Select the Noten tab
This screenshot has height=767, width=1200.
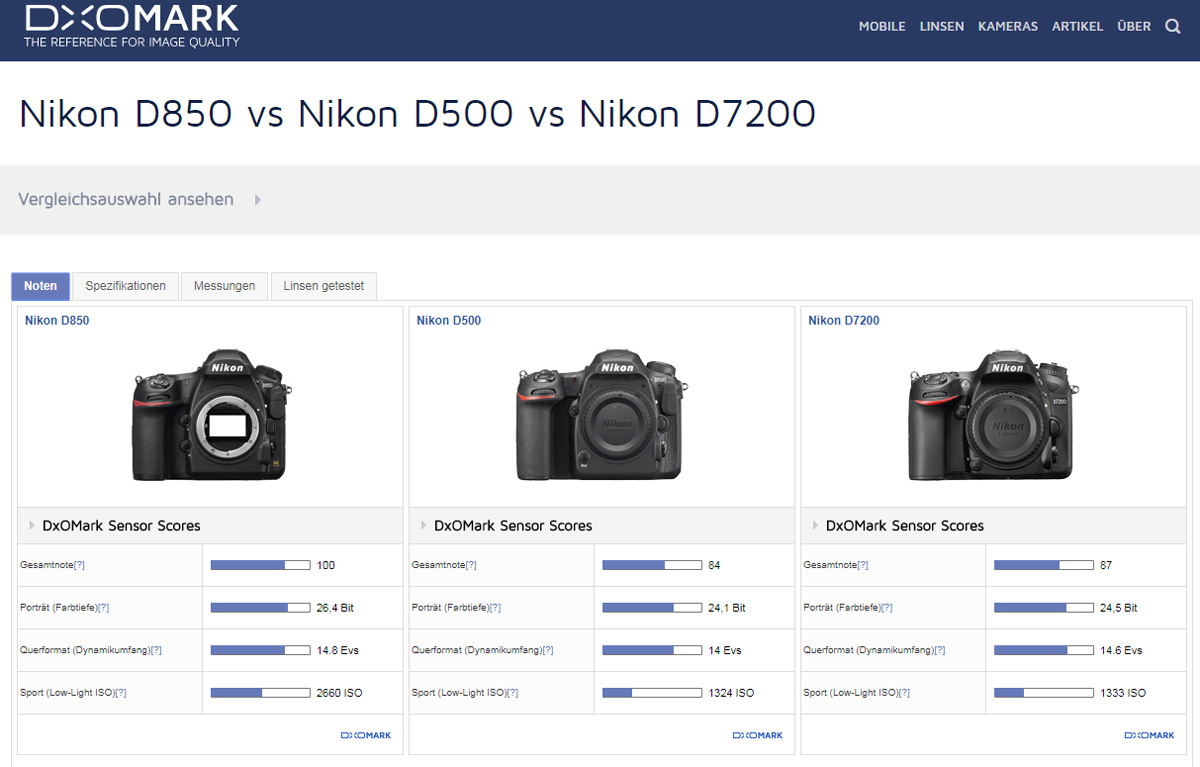point(41,286)
